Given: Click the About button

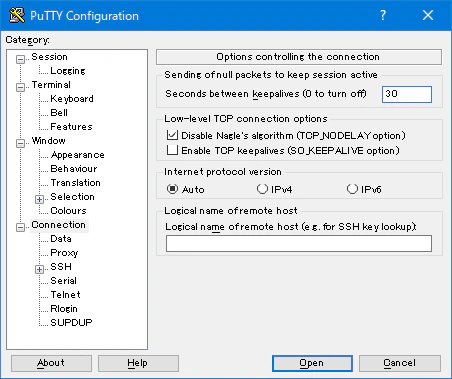Looking at the screenshot, I should coord(51,363).
